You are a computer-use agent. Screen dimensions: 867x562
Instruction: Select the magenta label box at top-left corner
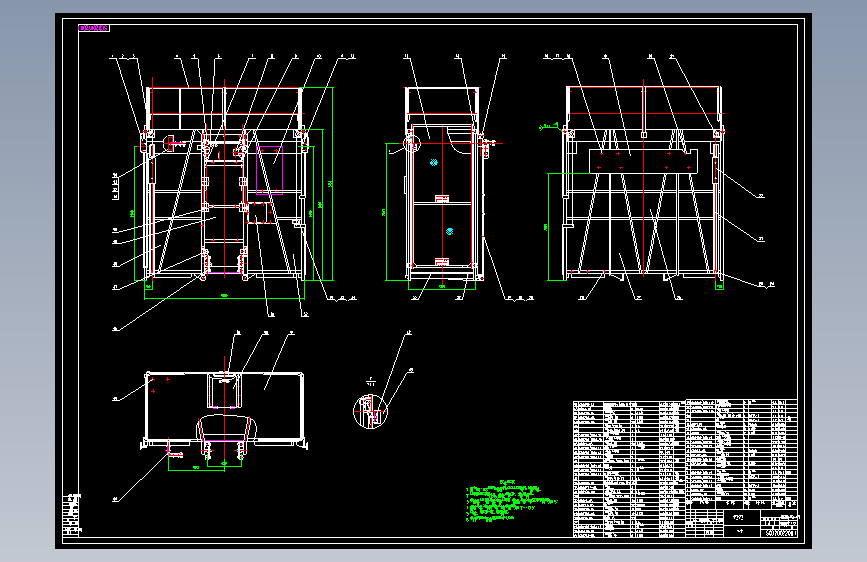pyautogui.click(x=94, y=28)
